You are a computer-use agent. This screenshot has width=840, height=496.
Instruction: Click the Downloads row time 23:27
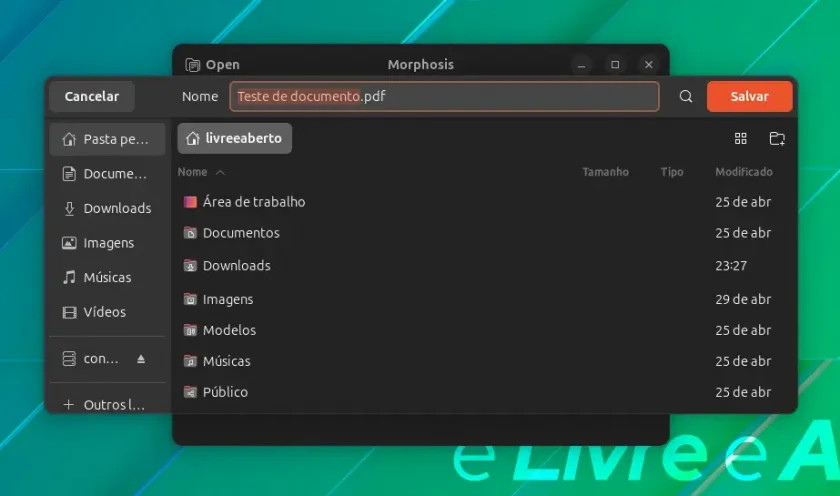coord(731,266)
